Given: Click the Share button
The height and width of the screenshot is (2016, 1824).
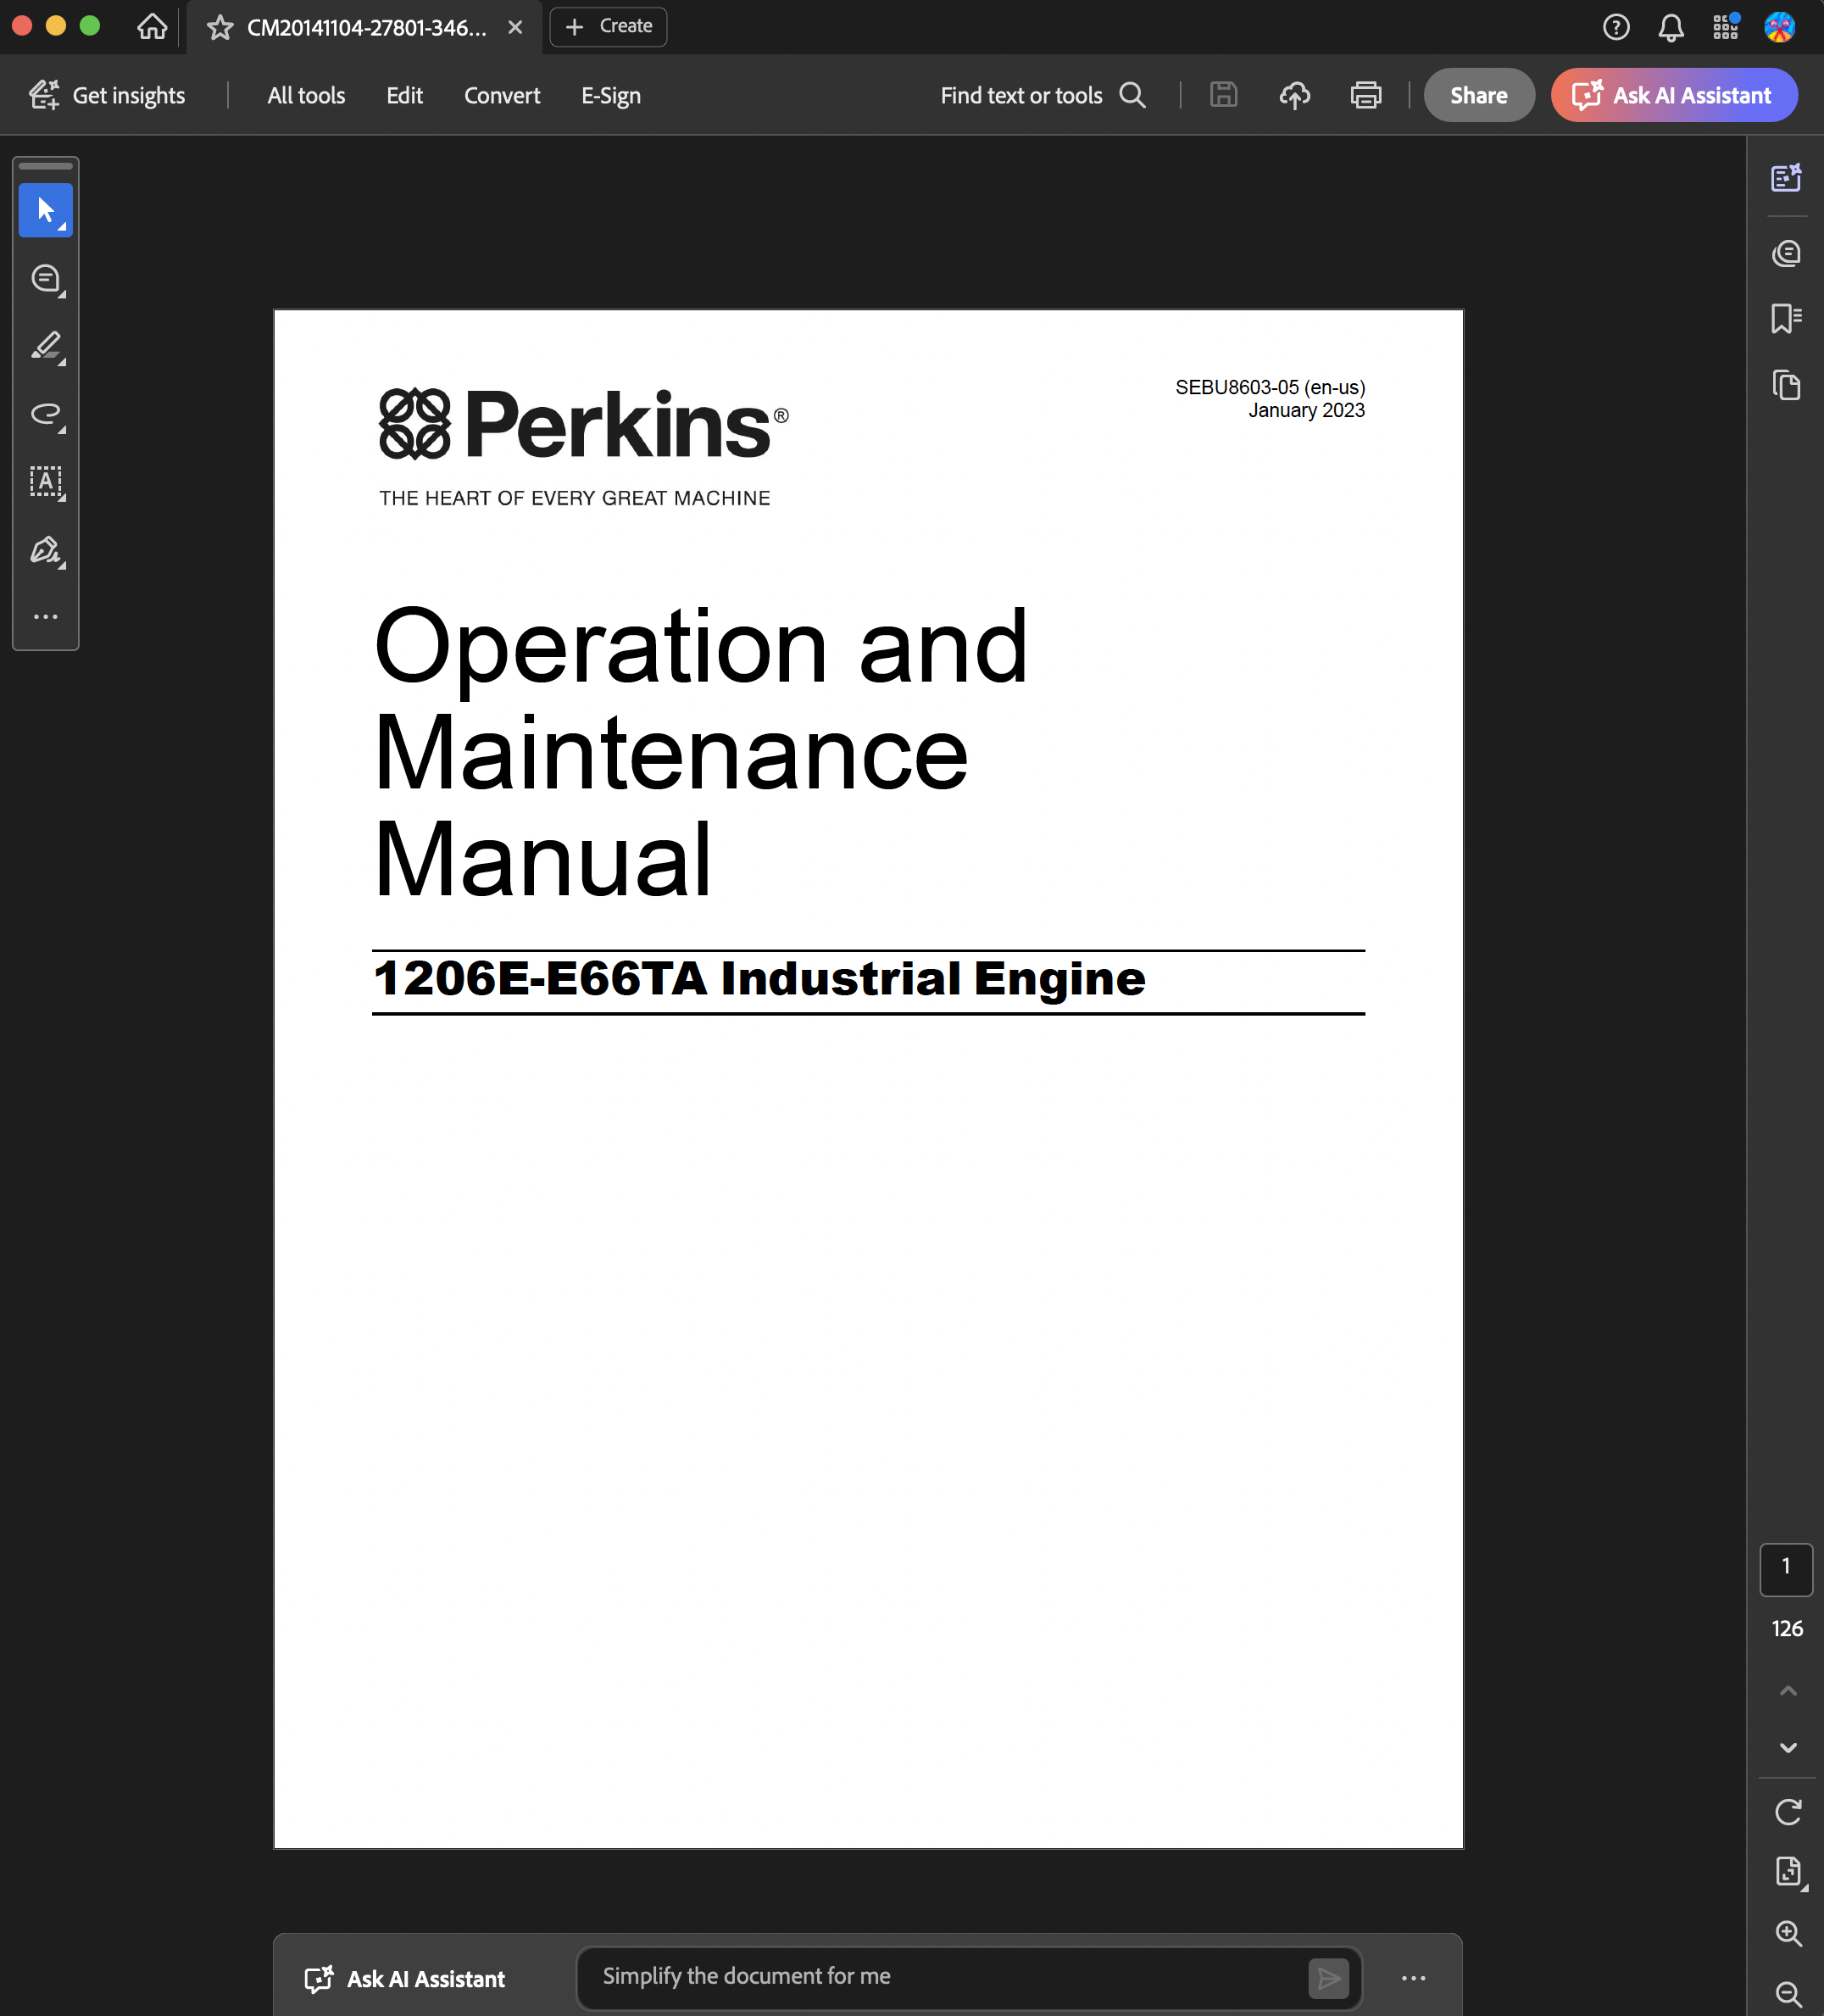Looking at the screenshot, I should (1478, 96).
